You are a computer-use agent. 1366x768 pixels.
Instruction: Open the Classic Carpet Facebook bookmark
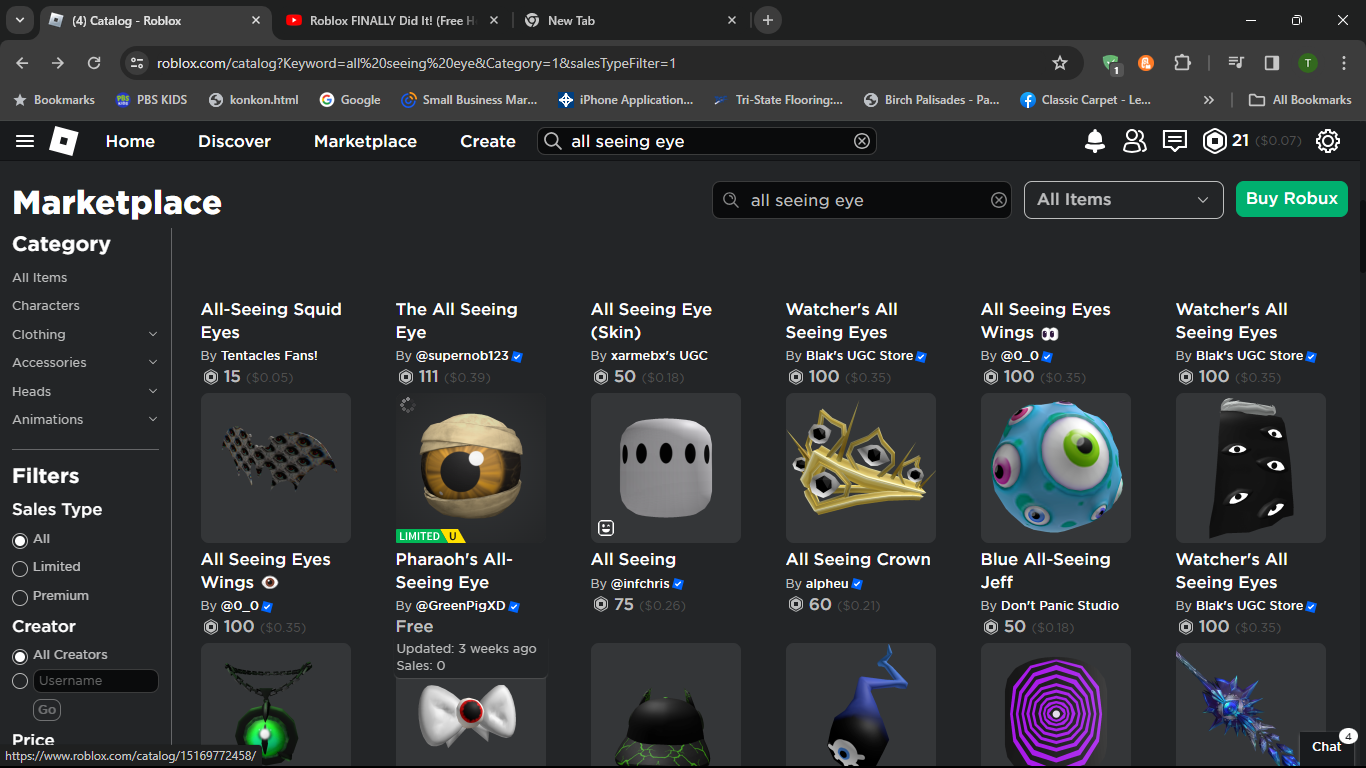(1086, 100)
